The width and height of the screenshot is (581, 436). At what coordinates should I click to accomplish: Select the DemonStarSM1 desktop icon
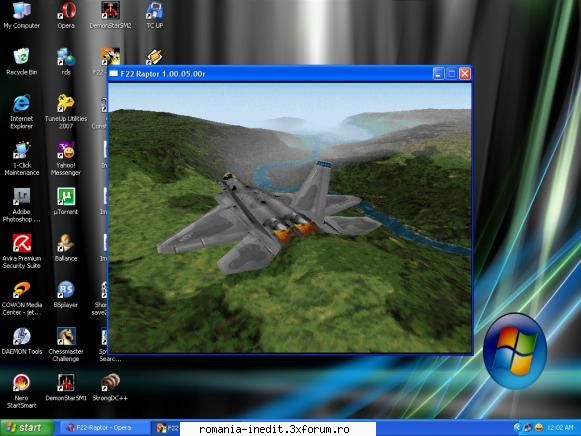coord(66,387)
